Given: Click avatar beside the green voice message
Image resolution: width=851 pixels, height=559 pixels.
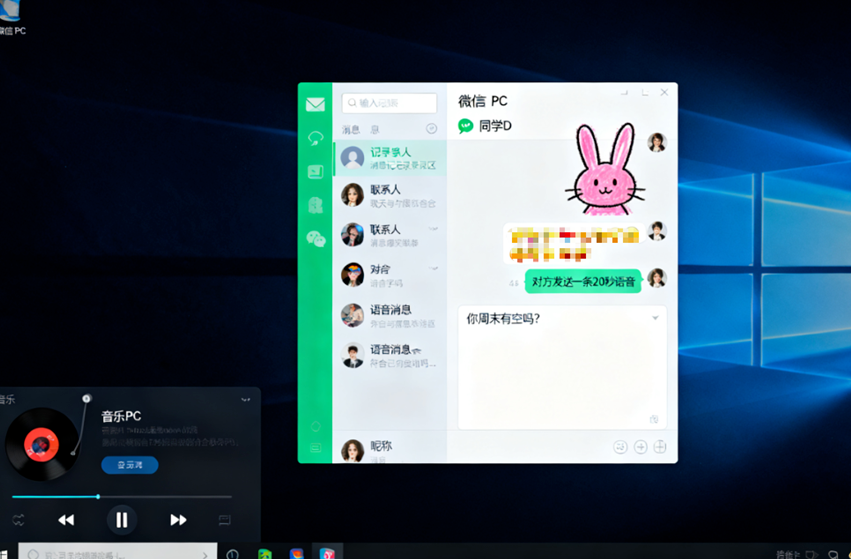Looking at the screenshot, I should coord(657,278).
